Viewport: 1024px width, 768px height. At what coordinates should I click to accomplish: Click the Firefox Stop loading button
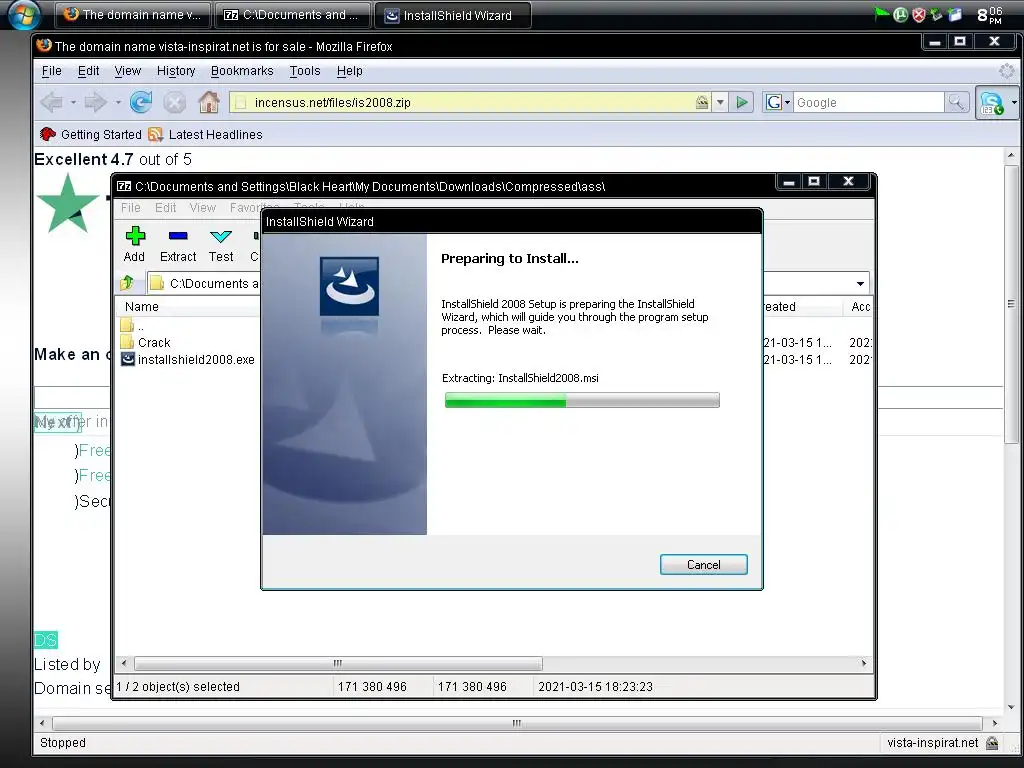click(x=174, y=103)
